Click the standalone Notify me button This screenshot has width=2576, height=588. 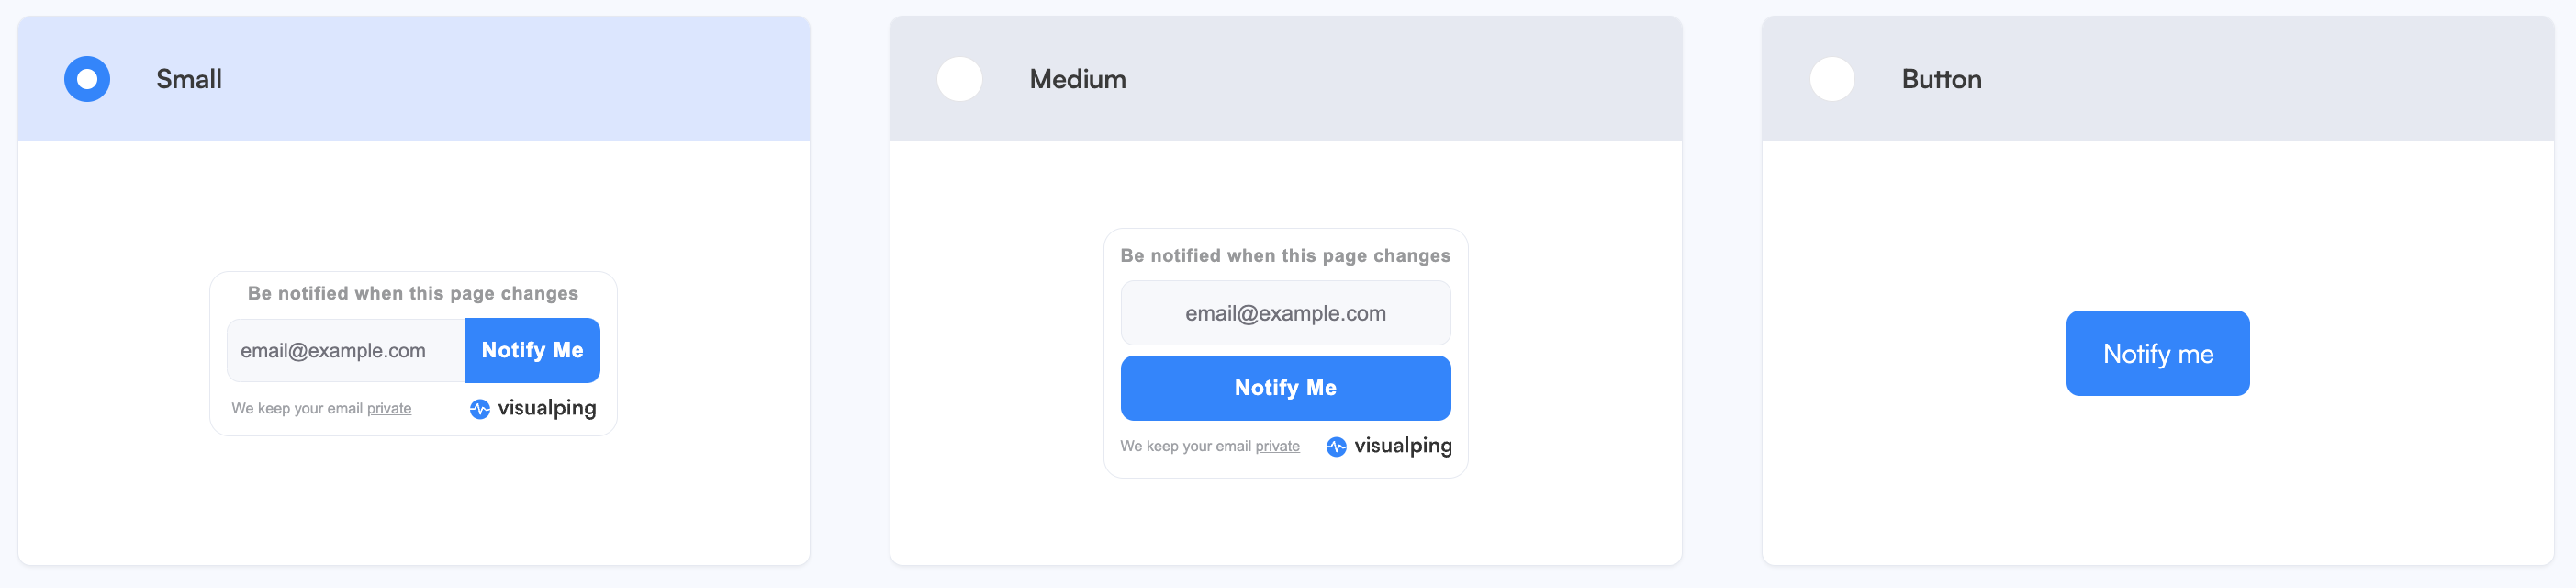2158,353
